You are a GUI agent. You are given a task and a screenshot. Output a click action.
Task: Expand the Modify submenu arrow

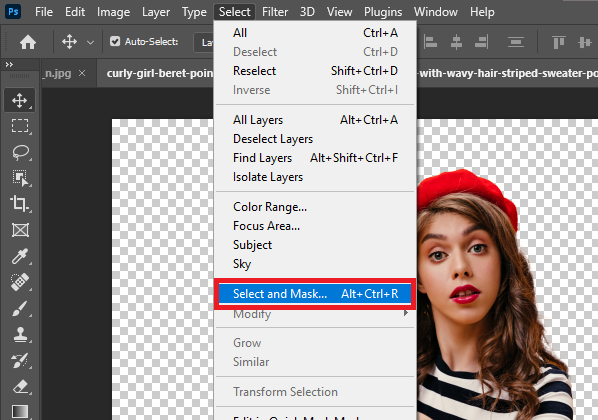point(406,313)
